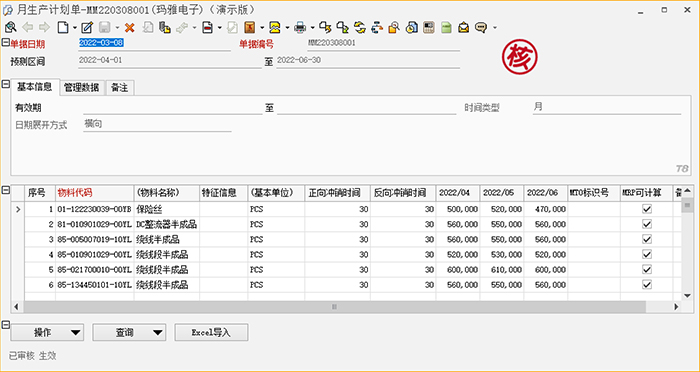Toggle MRP checkbox for 绕线半成品 row 3

point(646,239)
